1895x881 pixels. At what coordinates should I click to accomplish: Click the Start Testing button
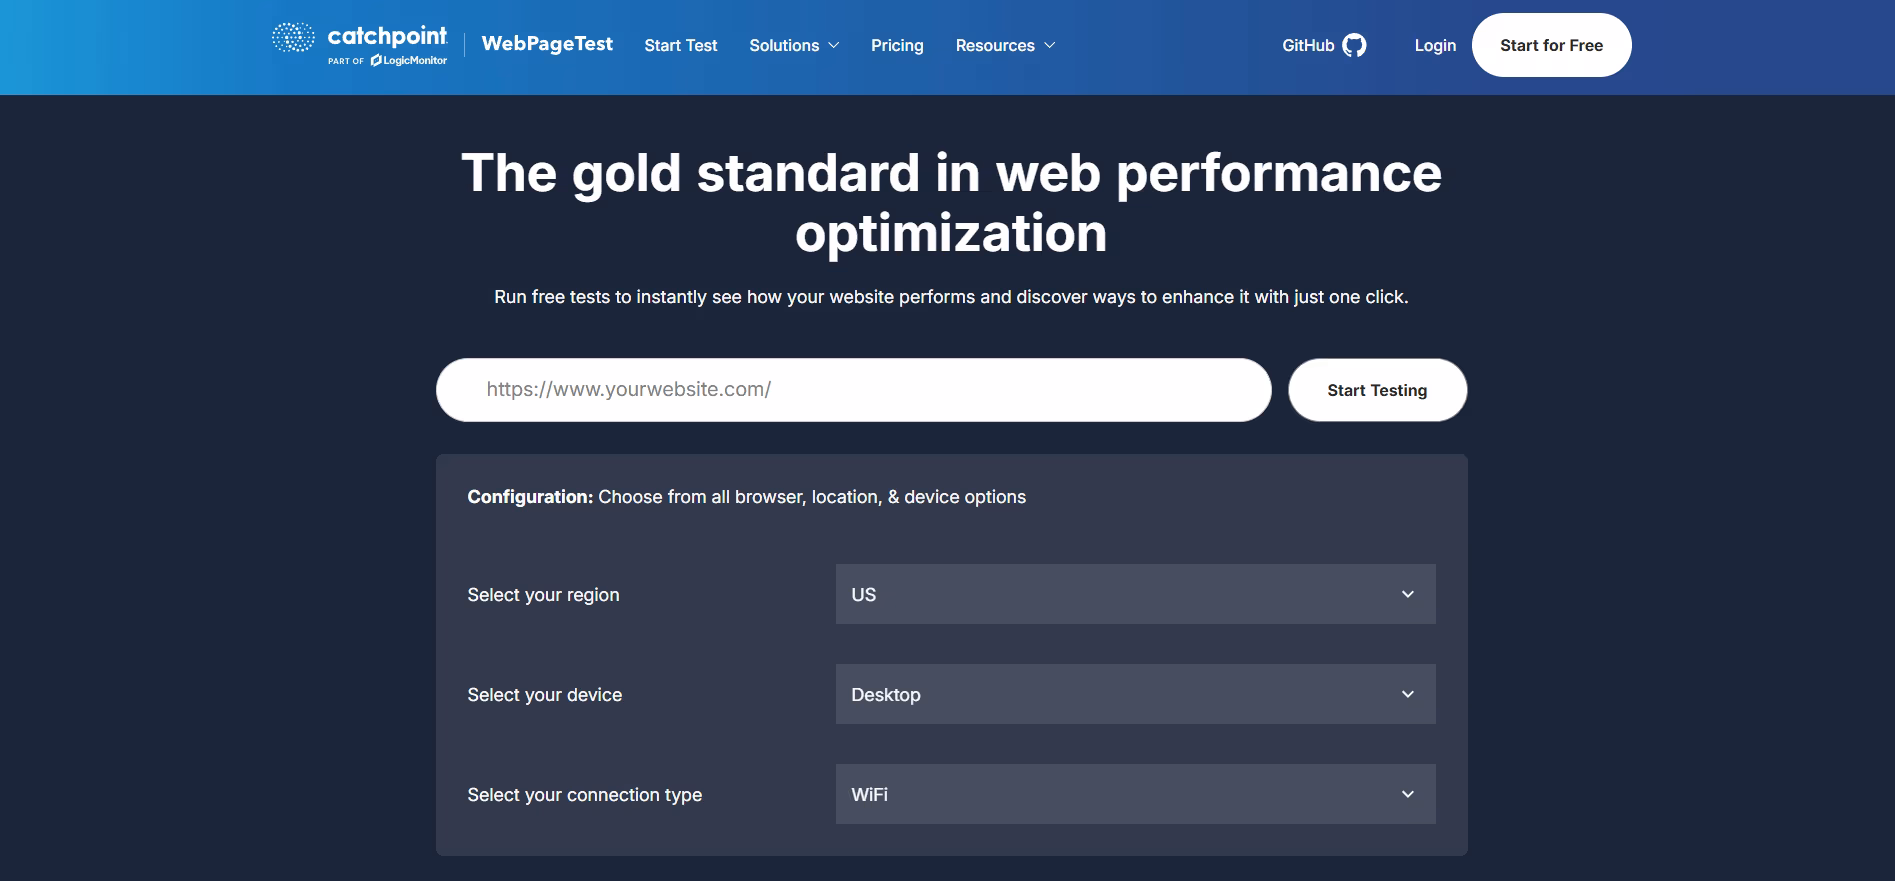click(x=1377, y=390)
